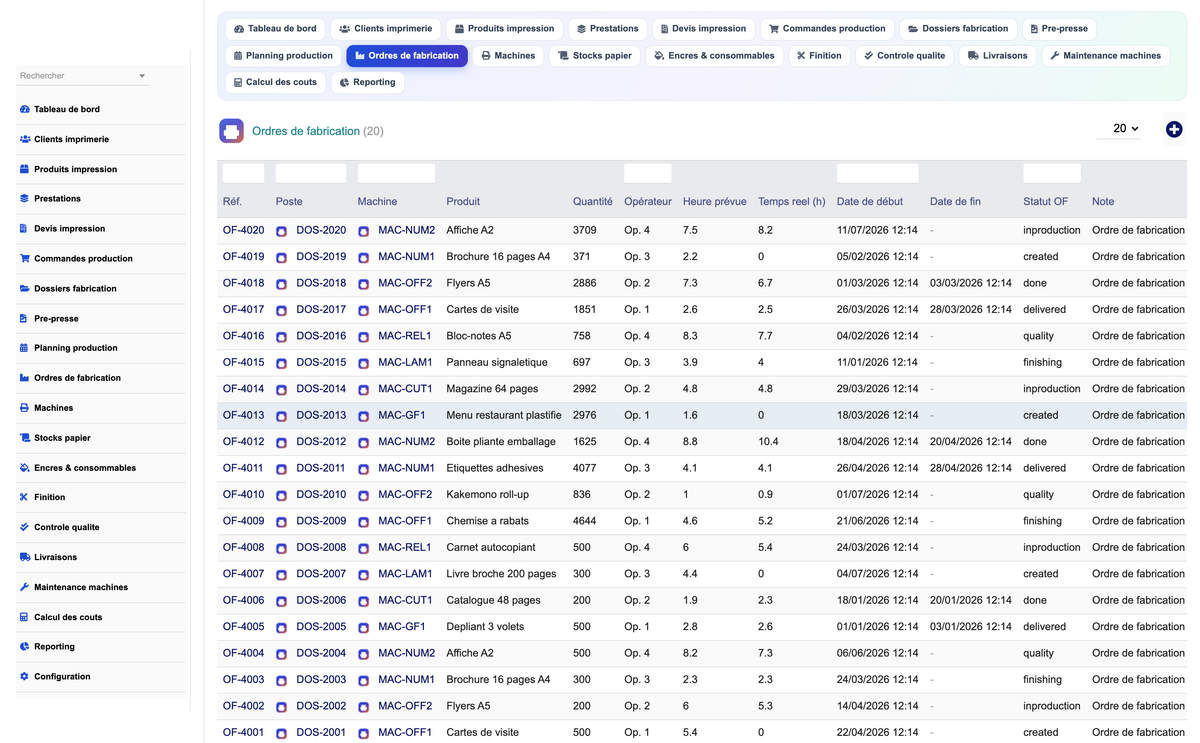Image resolution: width=1200 pixels, height=743 pixels.
Task: Click the Finition scissors sidebar icon
Action: pos(25,497)
